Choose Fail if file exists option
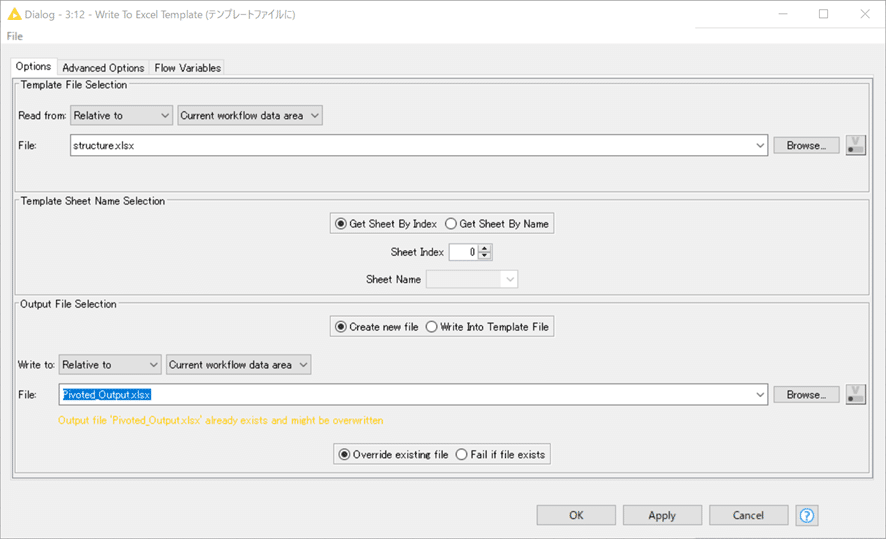 point(462,455)
